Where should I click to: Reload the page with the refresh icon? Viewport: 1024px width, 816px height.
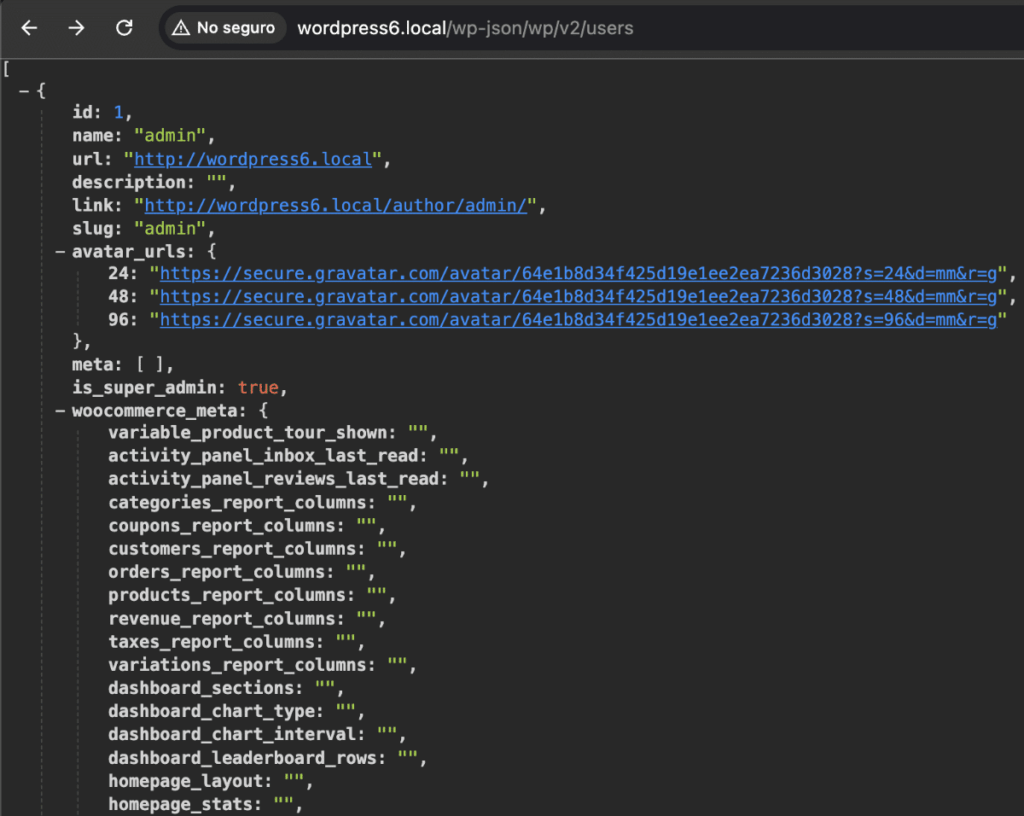[x=124, y=27]
